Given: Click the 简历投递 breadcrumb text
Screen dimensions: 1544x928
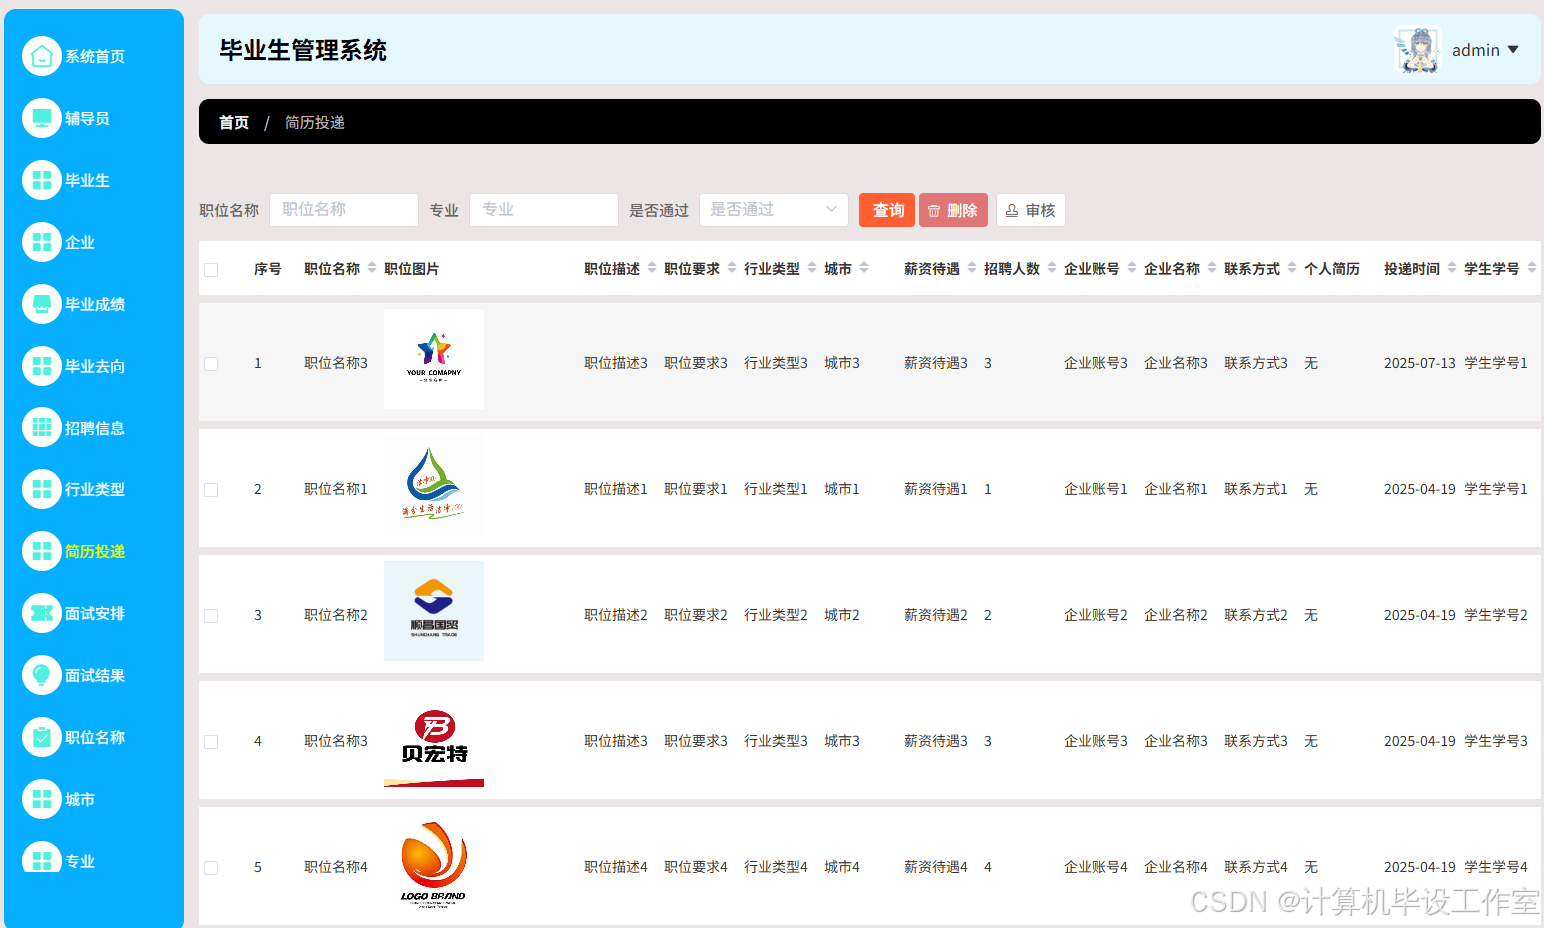Looking at the screenshot, I should coord(315,122).
